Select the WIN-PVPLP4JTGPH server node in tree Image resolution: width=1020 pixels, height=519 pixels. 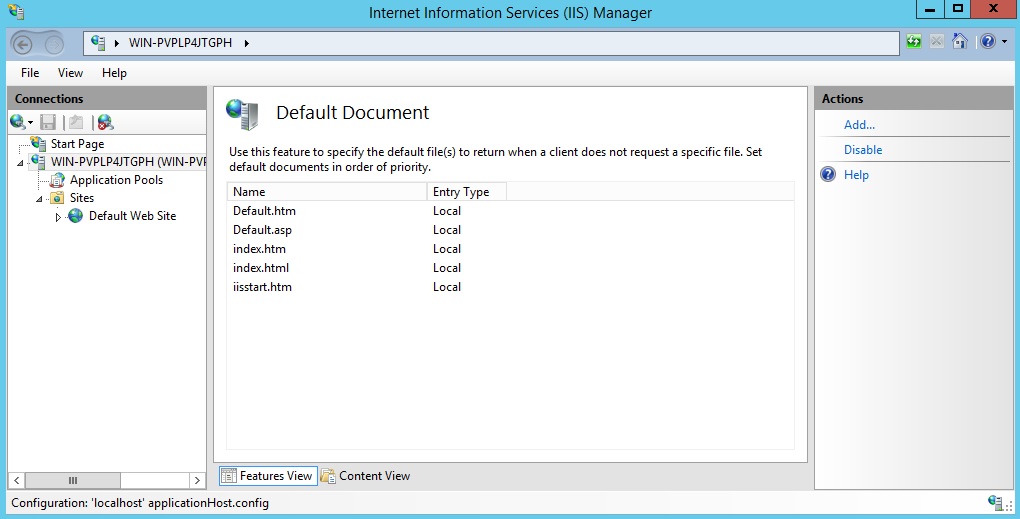128,162
